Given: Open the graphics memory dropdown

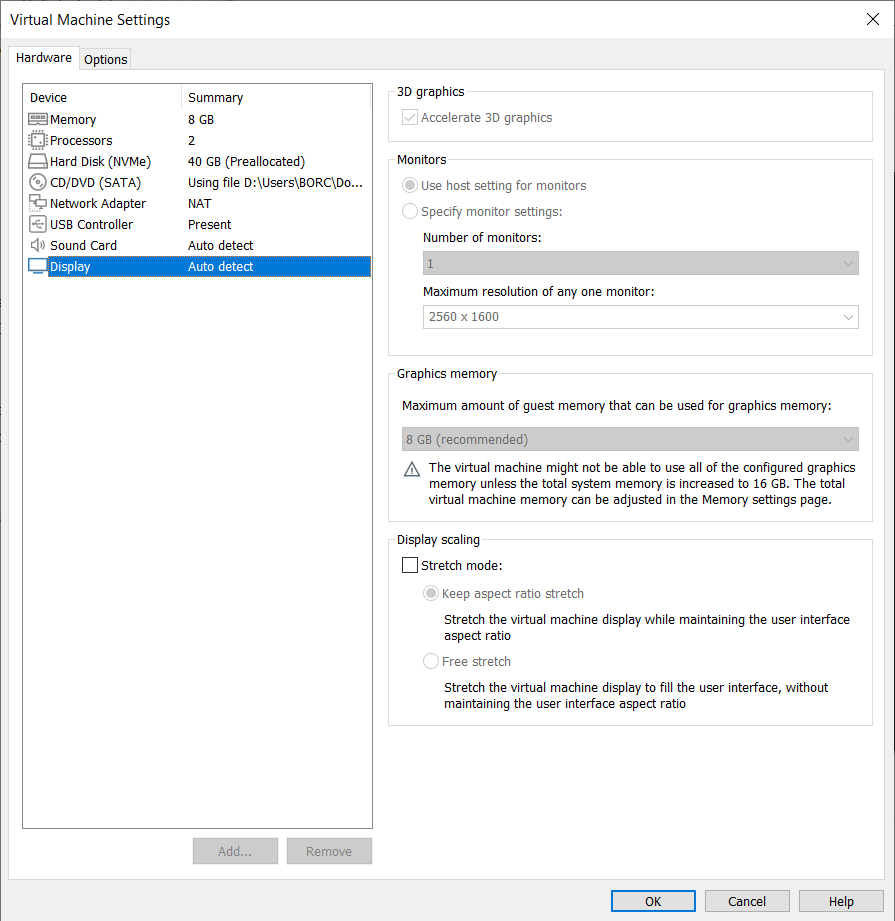Looking at the screenshot, I should pyautogui.click(x=850, y=439).
